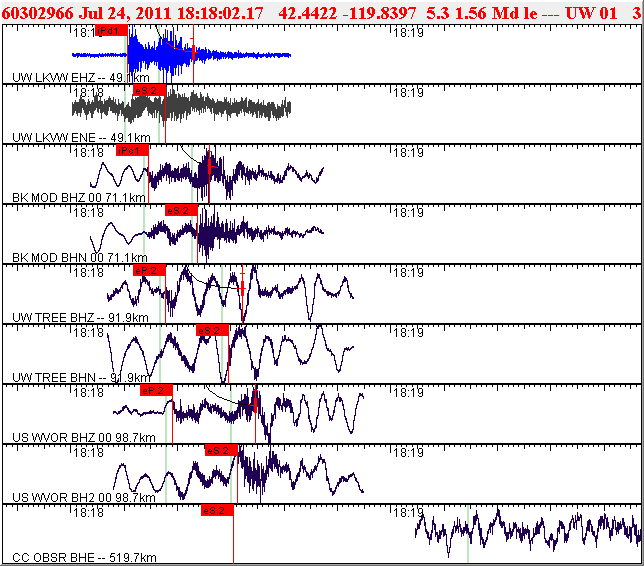The width and height of the screenshot is (644, 566).
Task: Click the 18:18 time label in TREE BHN row
Action: (x=89, y=332)
